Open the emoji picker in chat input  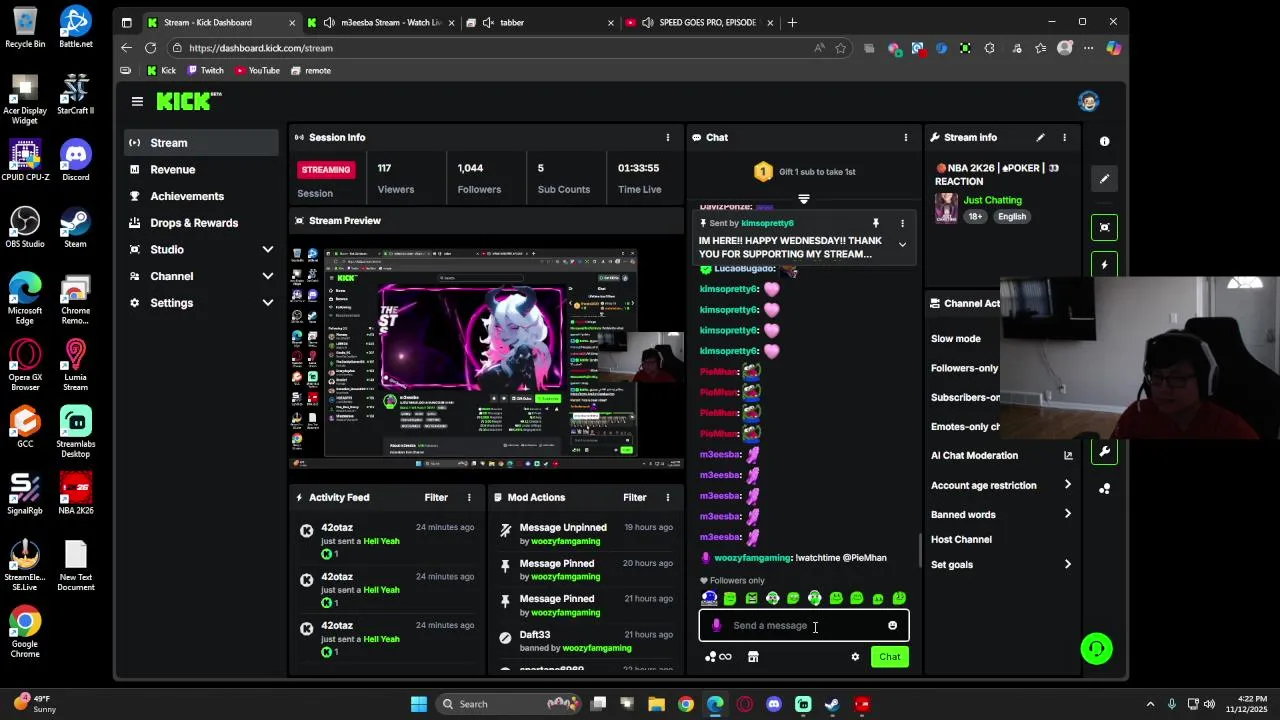892,626
